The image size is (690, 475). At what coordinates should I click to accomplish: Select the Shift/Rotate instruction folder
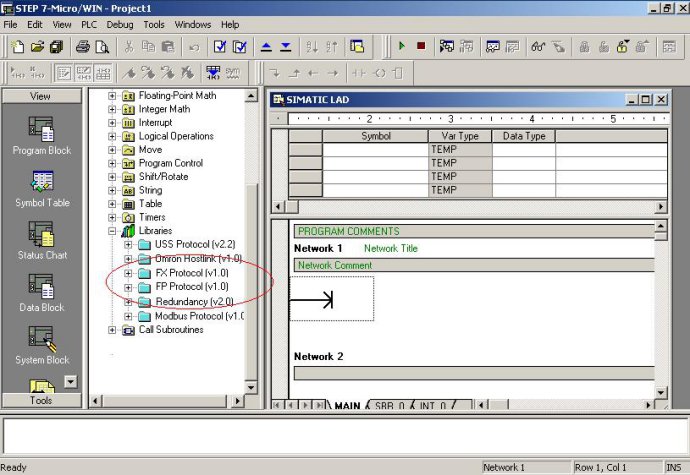[x=163, y=177]
